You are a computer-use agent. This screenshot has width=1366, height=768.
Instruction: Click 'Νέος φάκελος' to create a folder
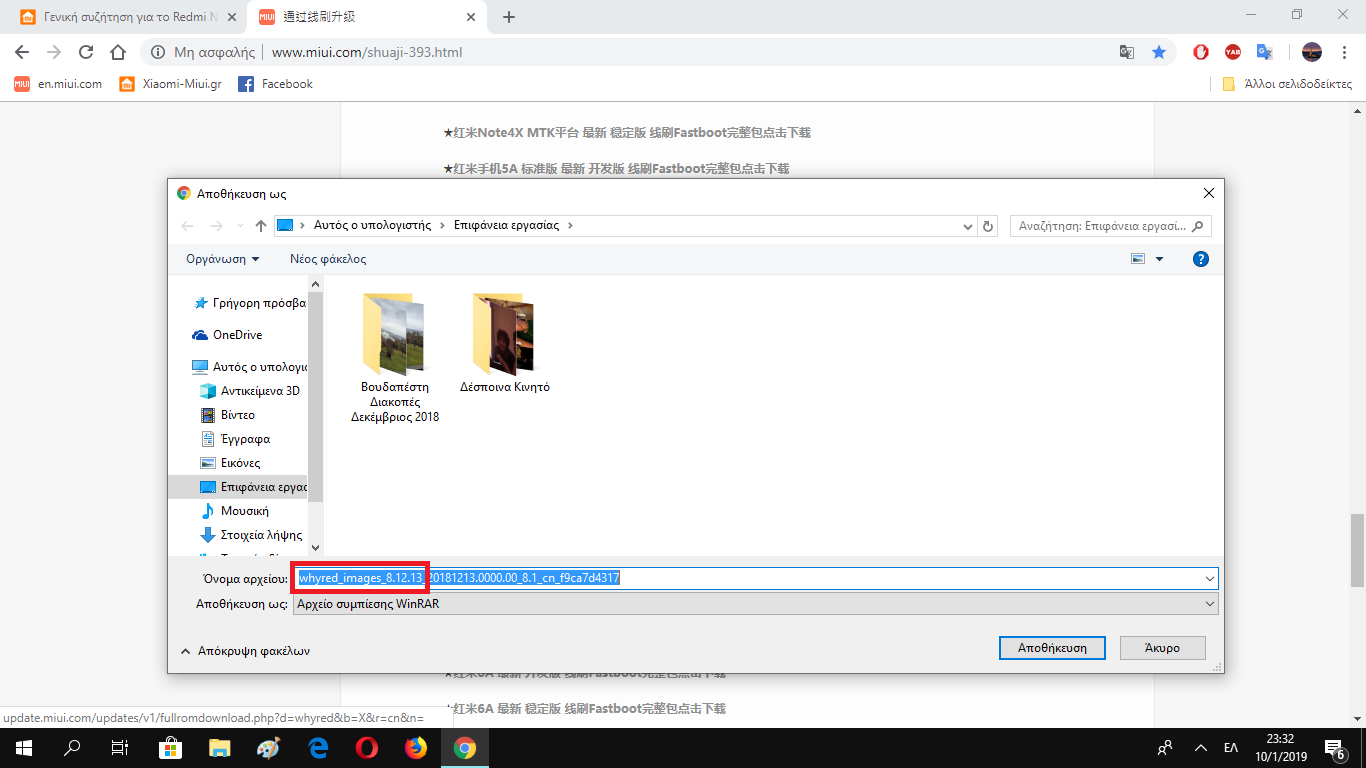(x=328, y=259)
